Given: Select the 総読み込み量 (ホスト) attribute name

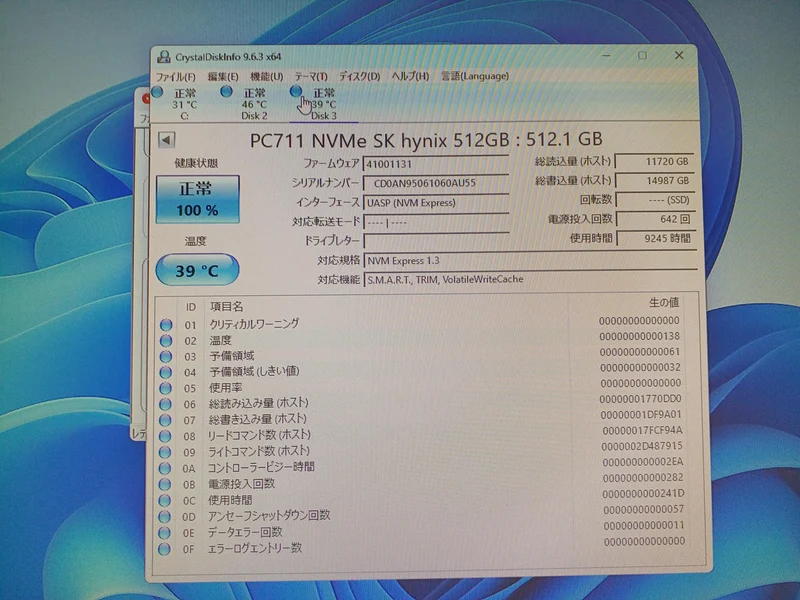Looking at the screenshot, I should click(x=259, y=403).
